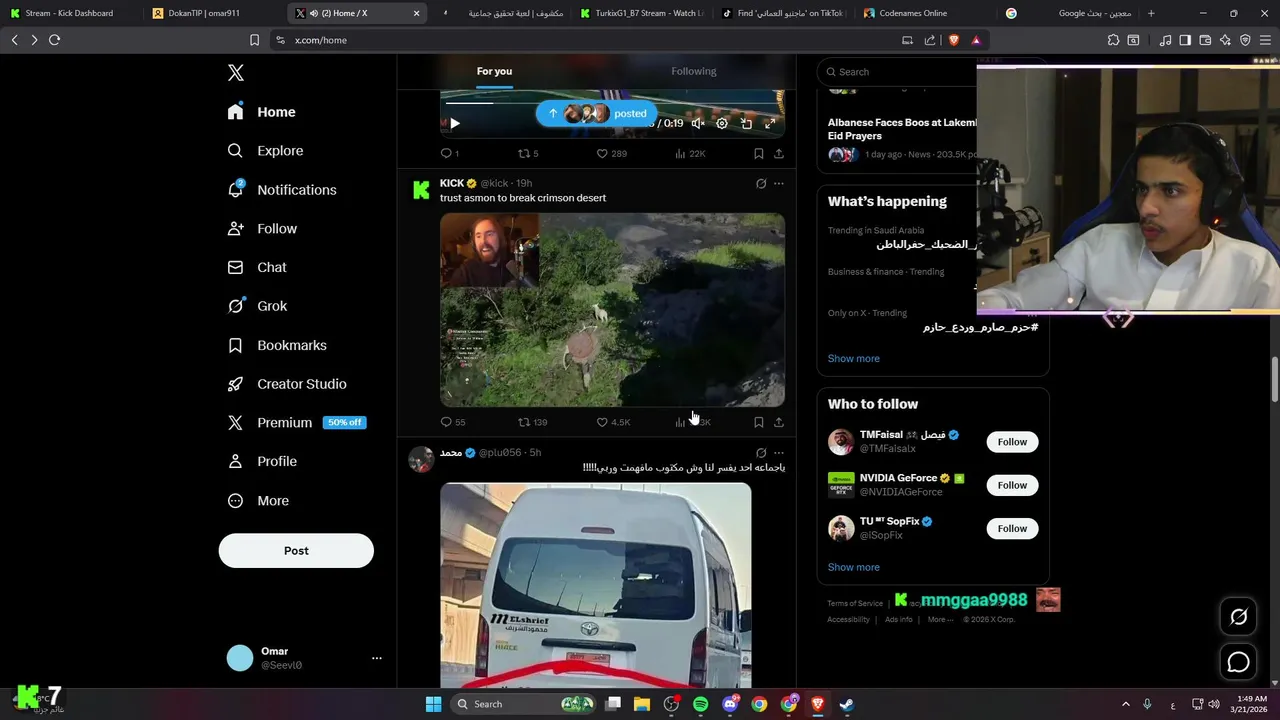Viewport: 1280px width, 720px height.
Task: Open Profile in the sidebar
Action: click(263, 462)
